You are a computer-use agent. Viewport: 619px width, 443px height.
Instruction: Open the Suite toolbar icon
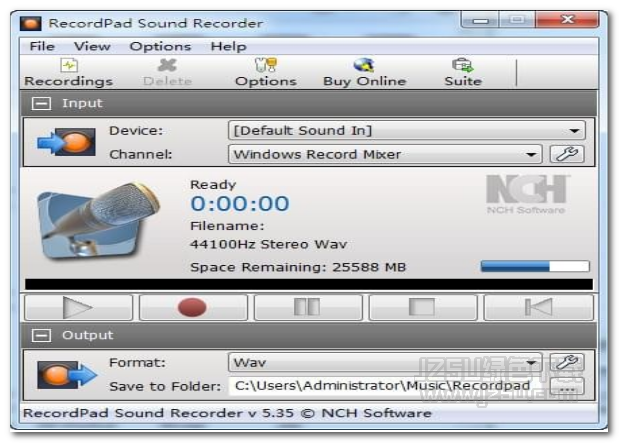[463, 73]
